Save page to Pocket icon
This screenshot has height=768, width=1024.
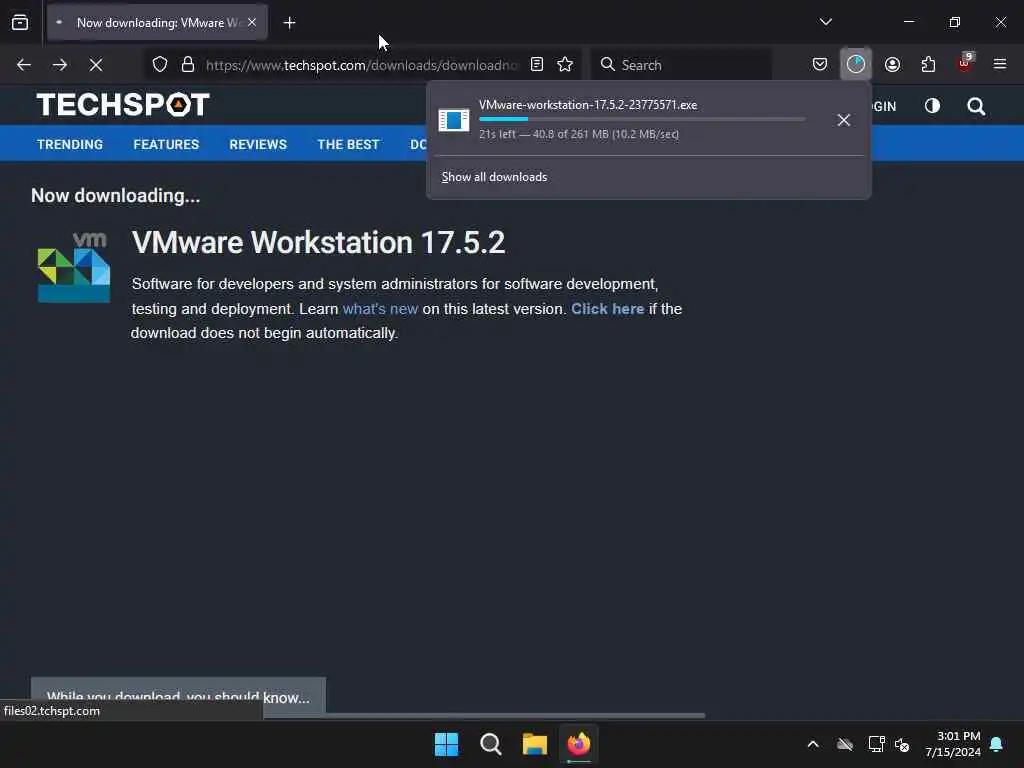[820, 65]
